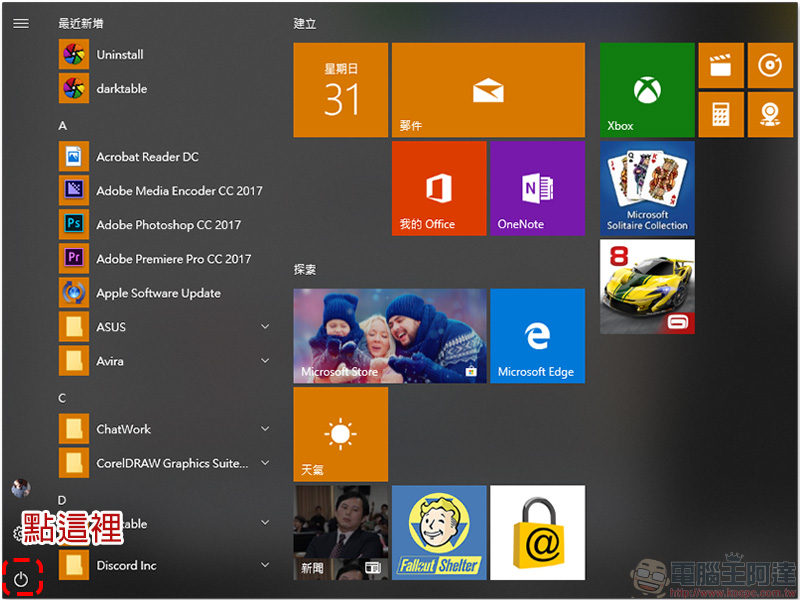Viewport: 800px width, 600px height.
Task: Open the Groove Music disc tile
Action: pos(770,65)
